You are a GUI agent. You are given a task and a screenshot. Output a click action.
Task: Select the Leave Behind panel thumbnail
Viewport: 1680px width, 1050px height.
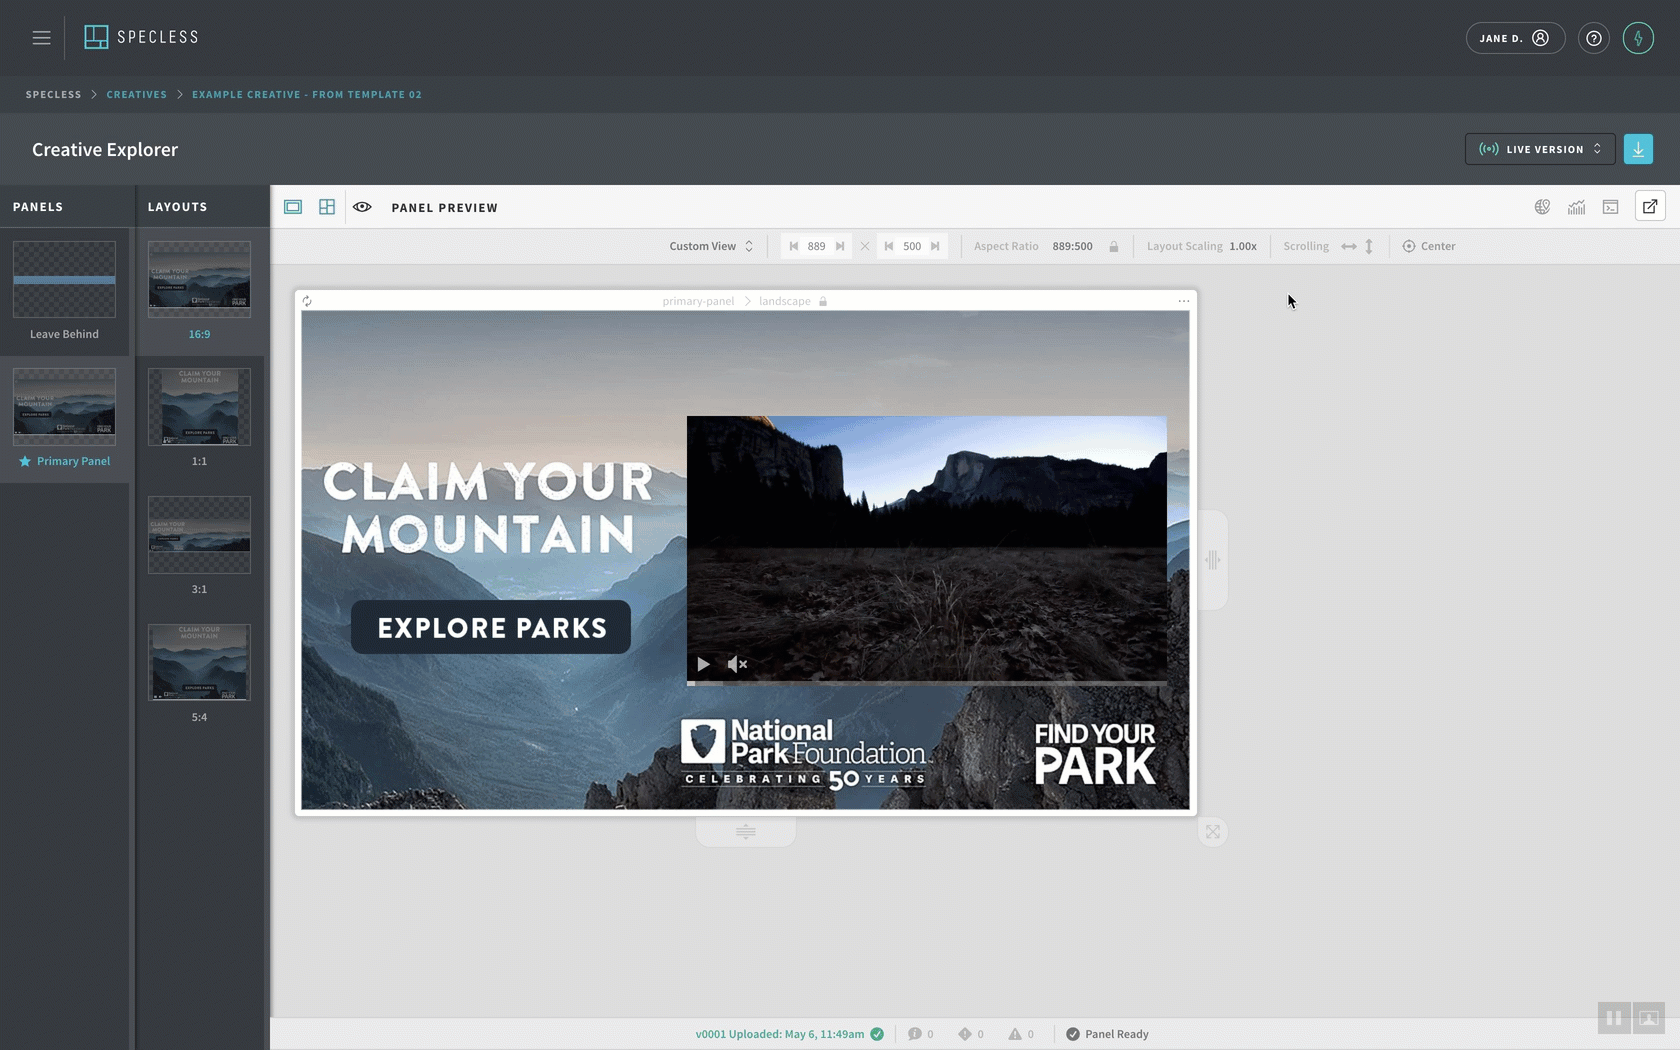click(x=64, y=280)
